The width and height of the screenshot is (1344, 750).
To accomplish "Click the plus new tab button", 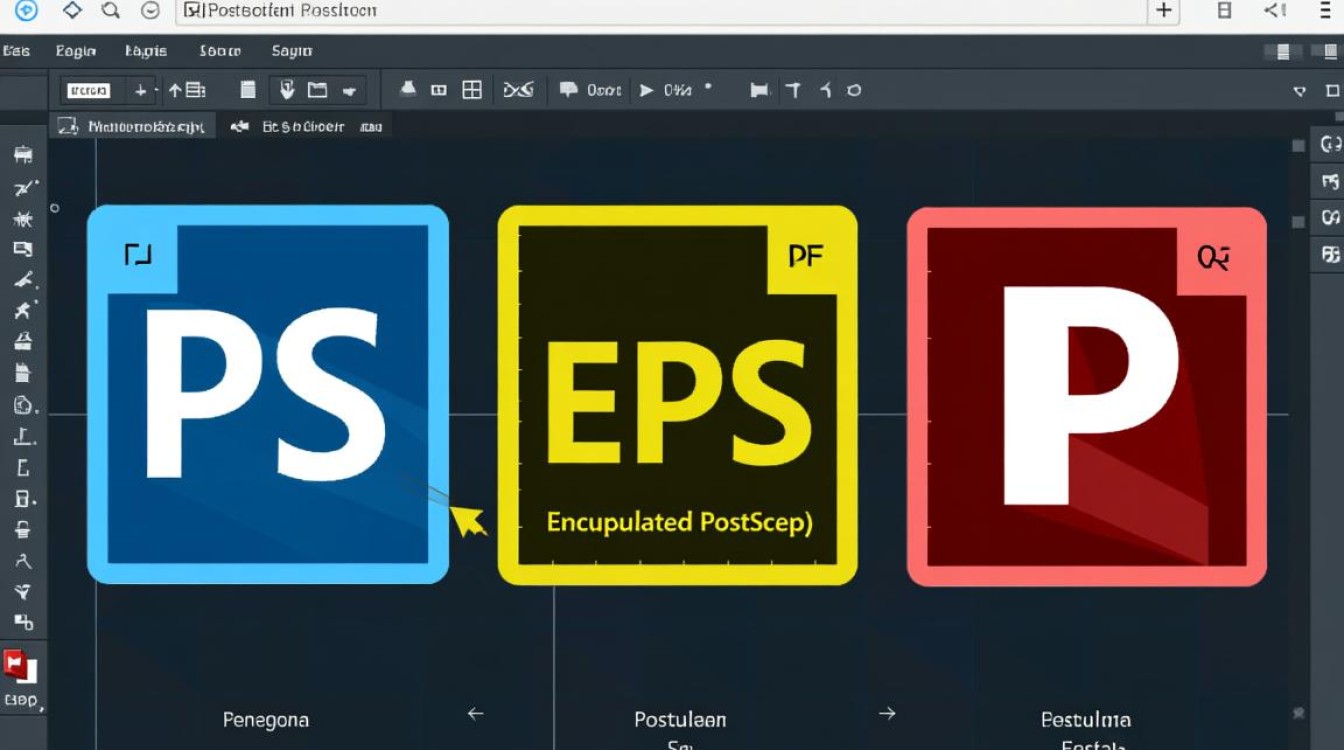I will click(1163, 11).
